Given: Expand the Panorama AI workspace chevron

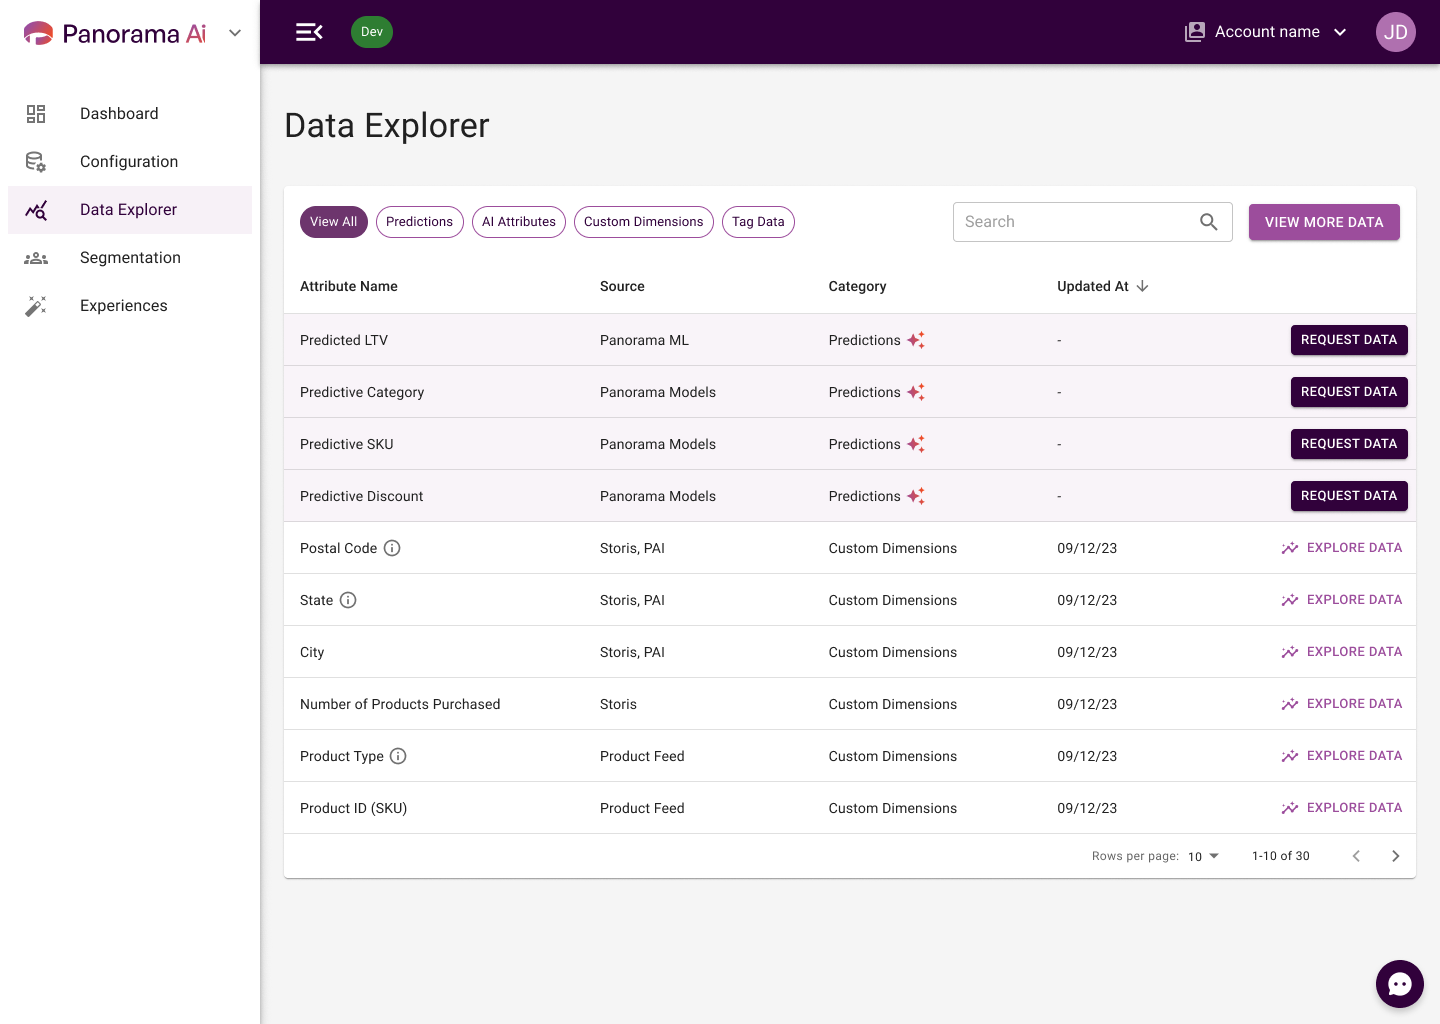Looking at the screenshot, I should click(x=235, y=33).
